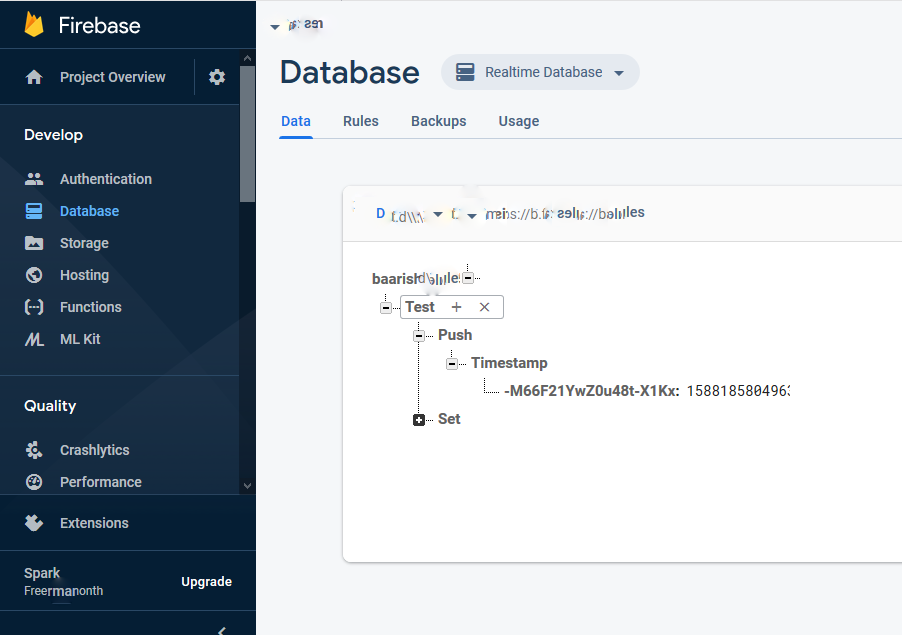Open the Realtime Database dropdown
This screenshot has width=902, height=635.
[540, 72]
